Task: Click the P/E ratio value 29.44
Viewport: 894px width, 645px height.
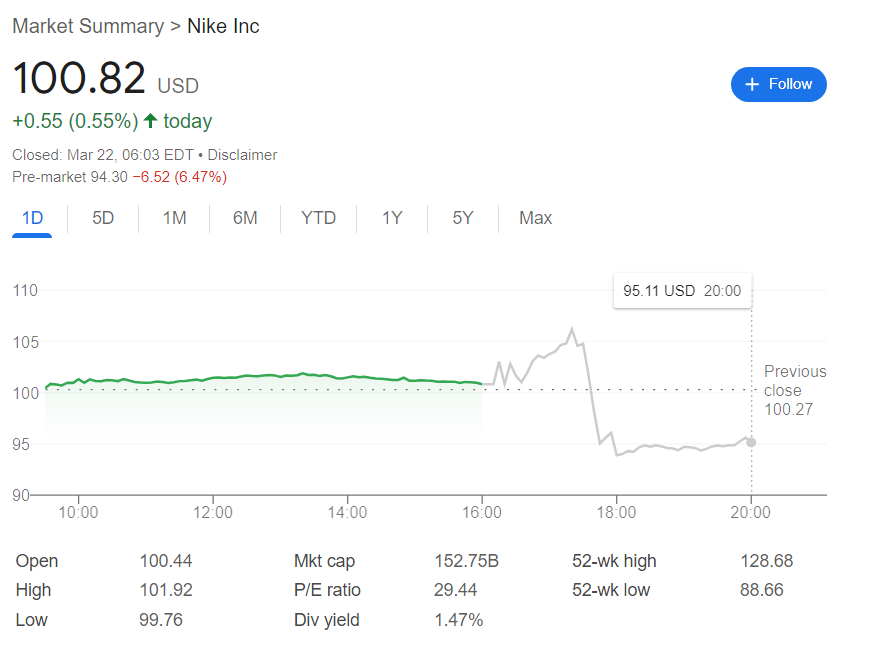Action: [455, 590]
